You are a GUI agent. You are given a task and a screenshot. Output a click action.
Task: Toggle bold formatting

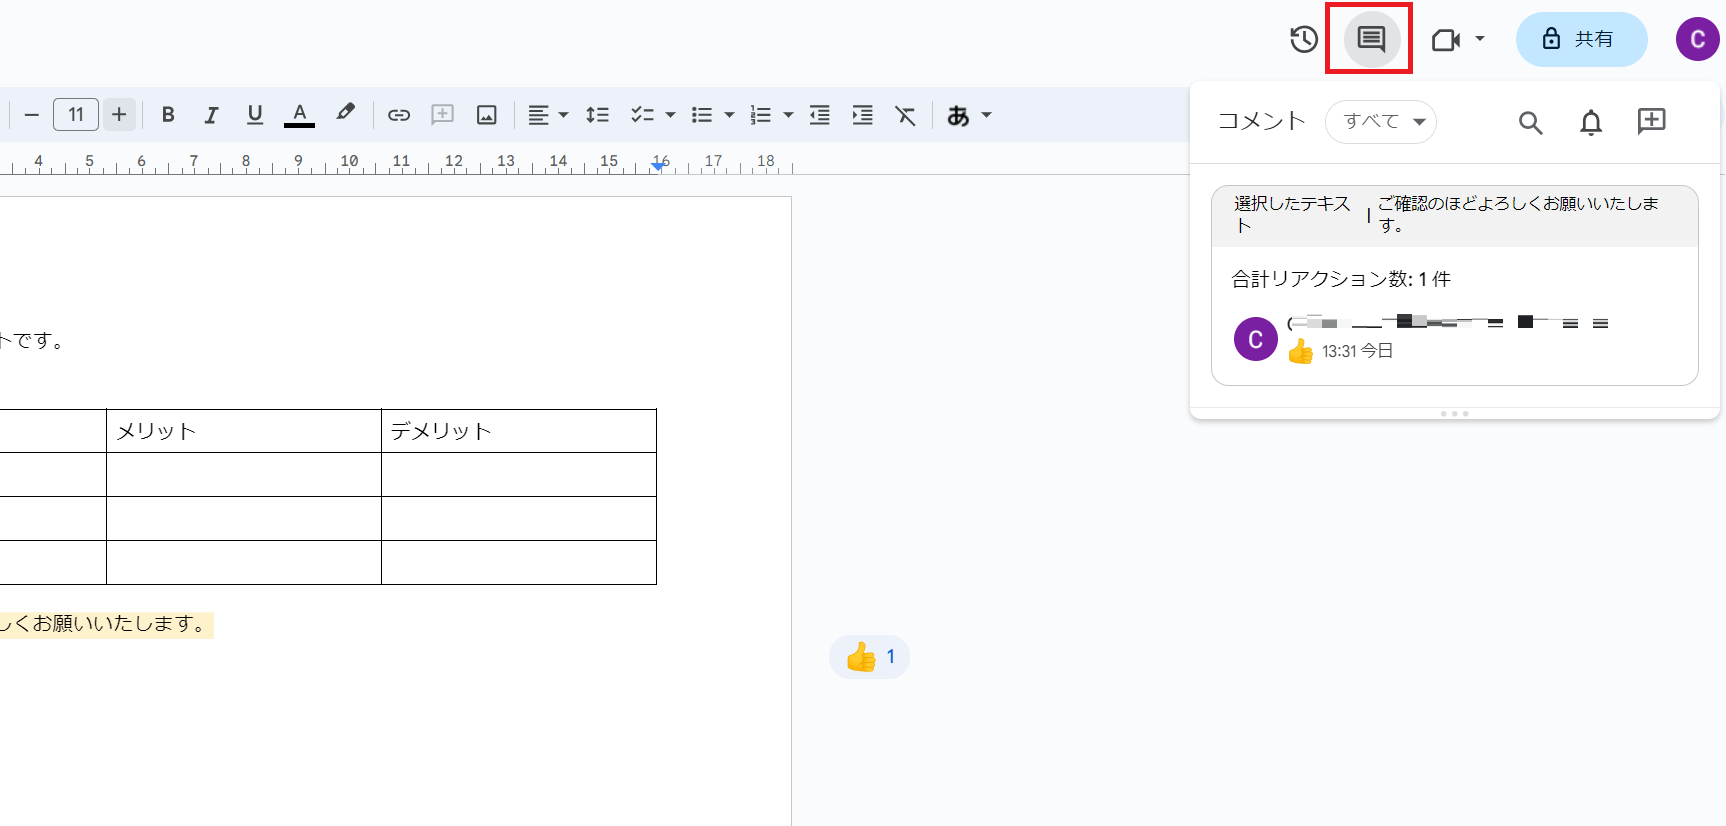click(168, 115)
